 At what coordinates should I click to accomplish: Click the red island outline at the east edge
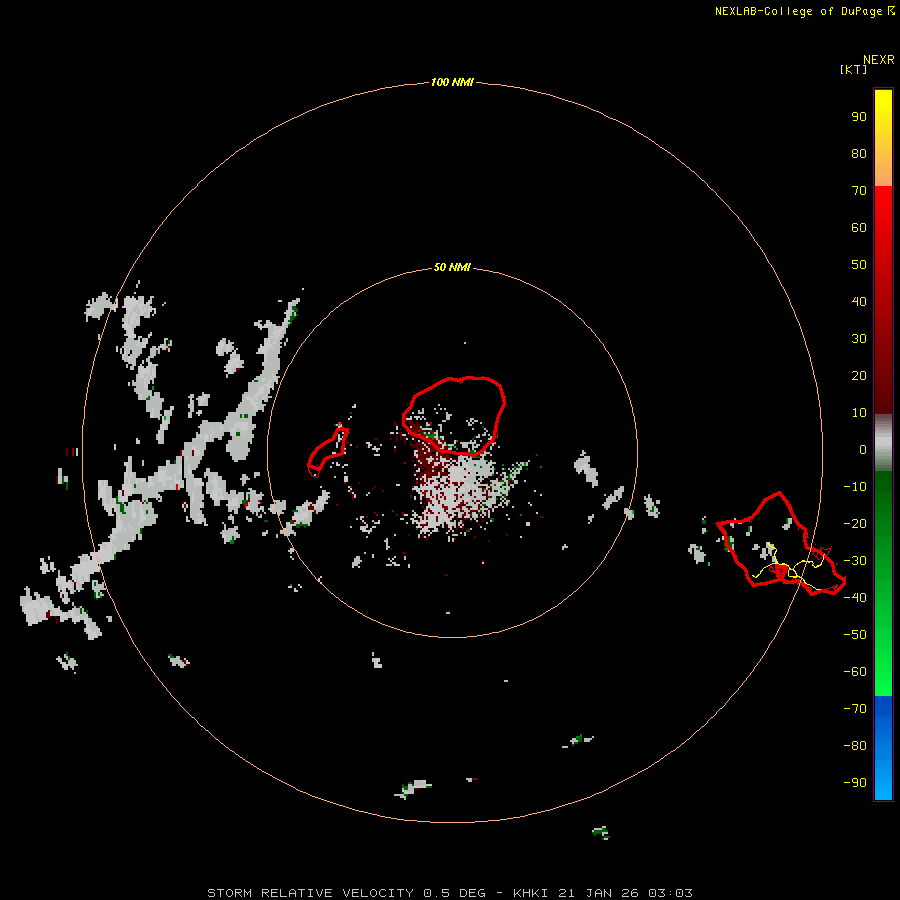click(781, 544)
